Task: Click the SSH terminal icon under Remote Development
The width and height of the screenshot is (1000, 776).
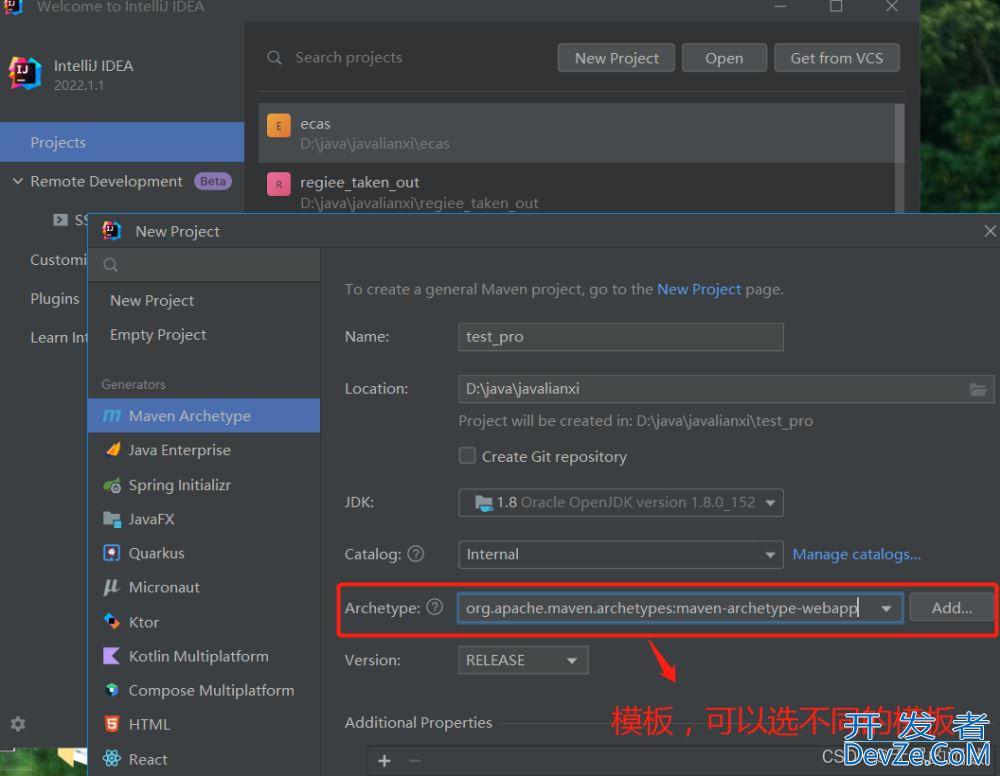Action: (61, 220)
